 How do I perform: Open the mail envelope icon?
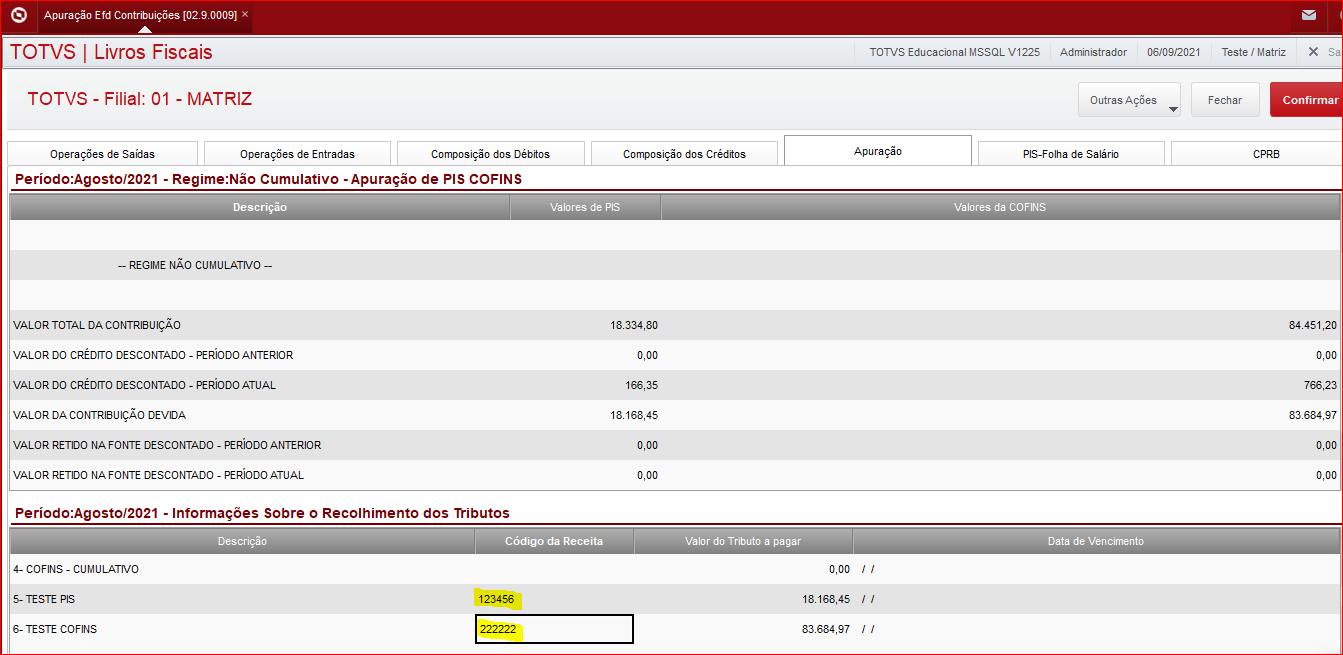click(1308, 15)
